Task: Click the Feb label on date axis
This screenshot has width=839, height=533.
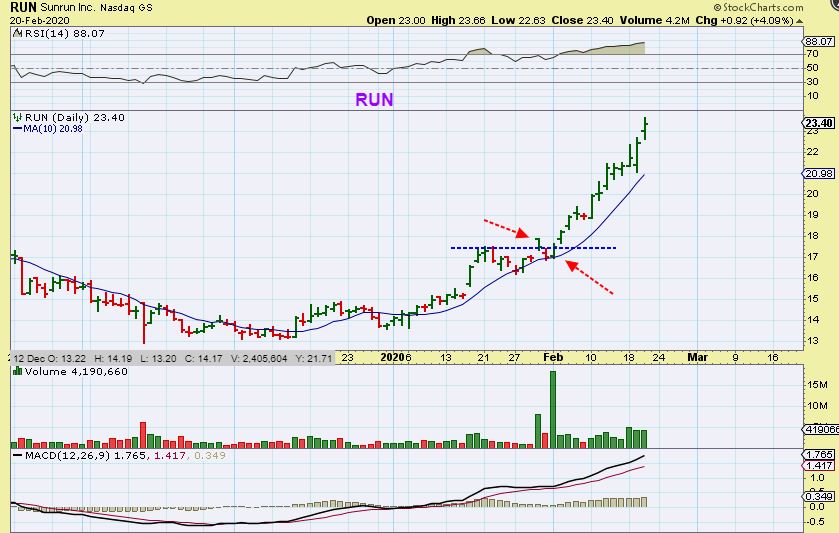Action: [x=553, y=357]
